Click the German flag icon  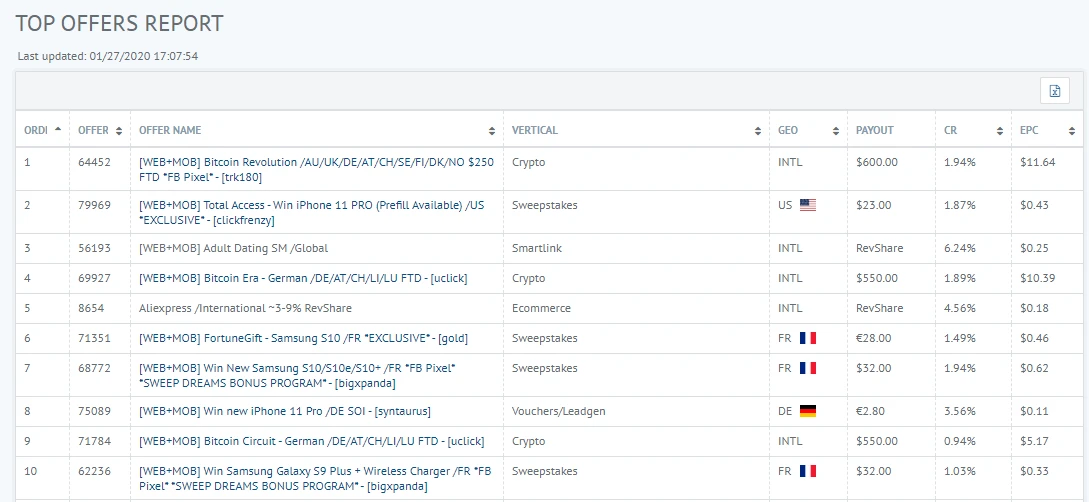808,411
